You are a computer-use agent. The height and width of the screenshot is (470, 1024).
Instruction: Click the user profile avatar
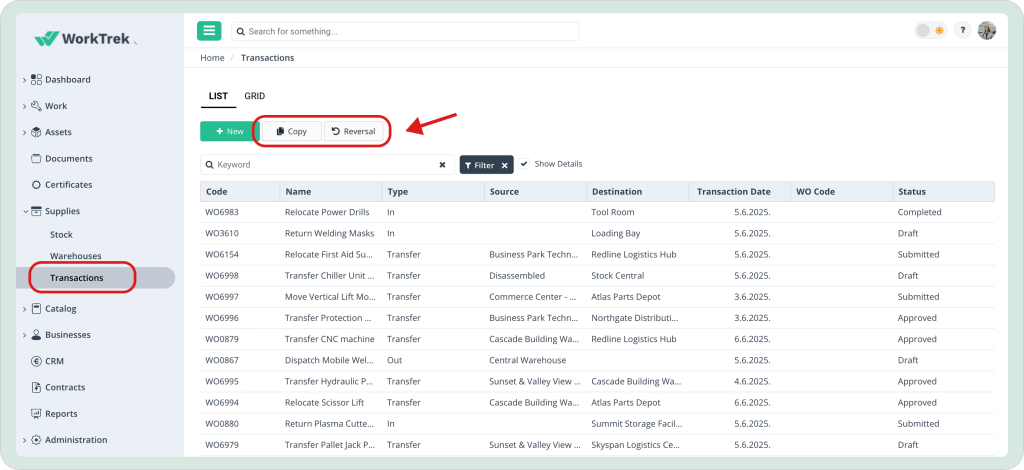pos(986,31)
